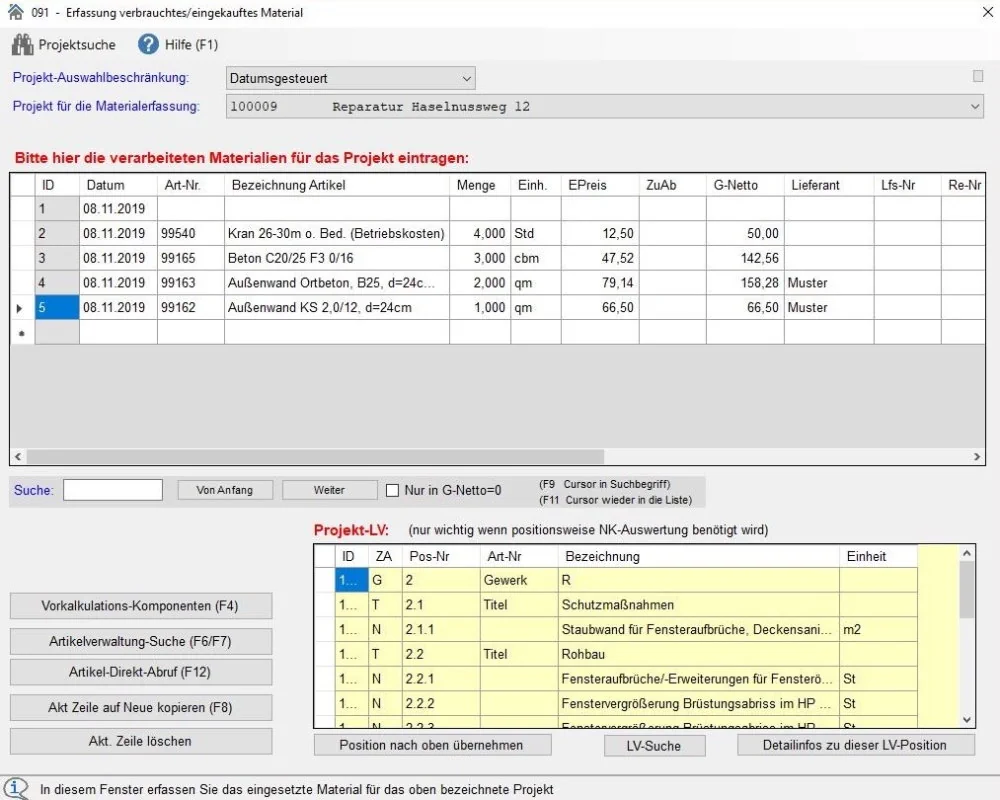Viewport: 1000px width, 800px height.
Task: Click Artikelverwaltung-Suche (F6/F7) button
Action: tap(140, 641)
